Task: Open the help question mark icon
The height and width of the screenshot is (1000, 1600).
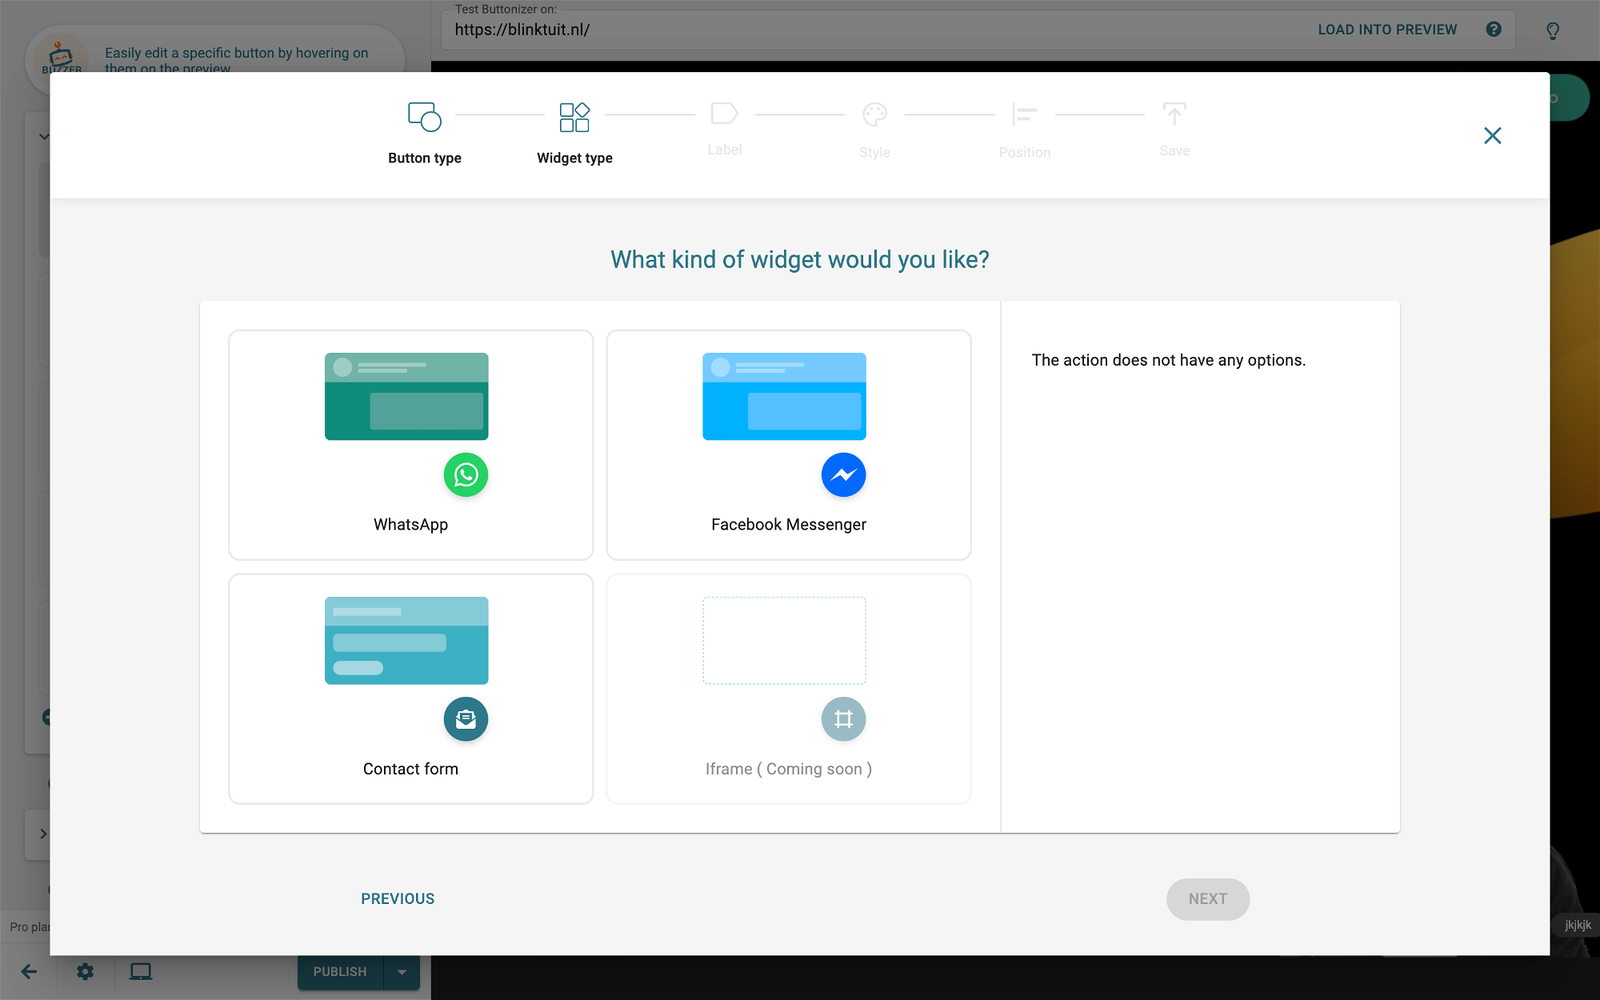Action: point(1494,29)
